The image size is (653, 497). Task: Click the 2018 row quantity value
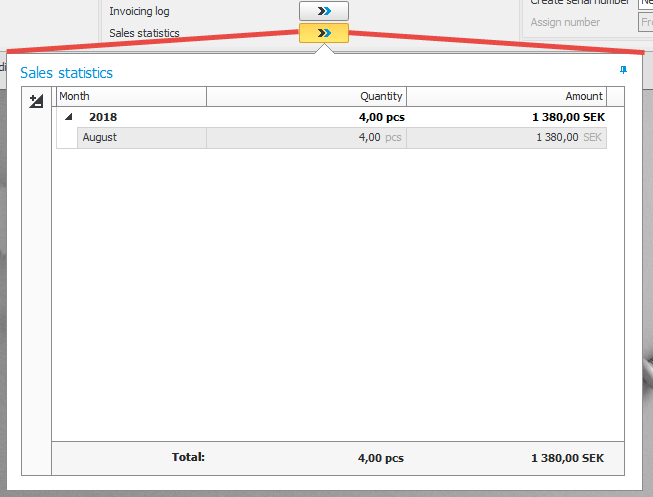coord(381,117)
